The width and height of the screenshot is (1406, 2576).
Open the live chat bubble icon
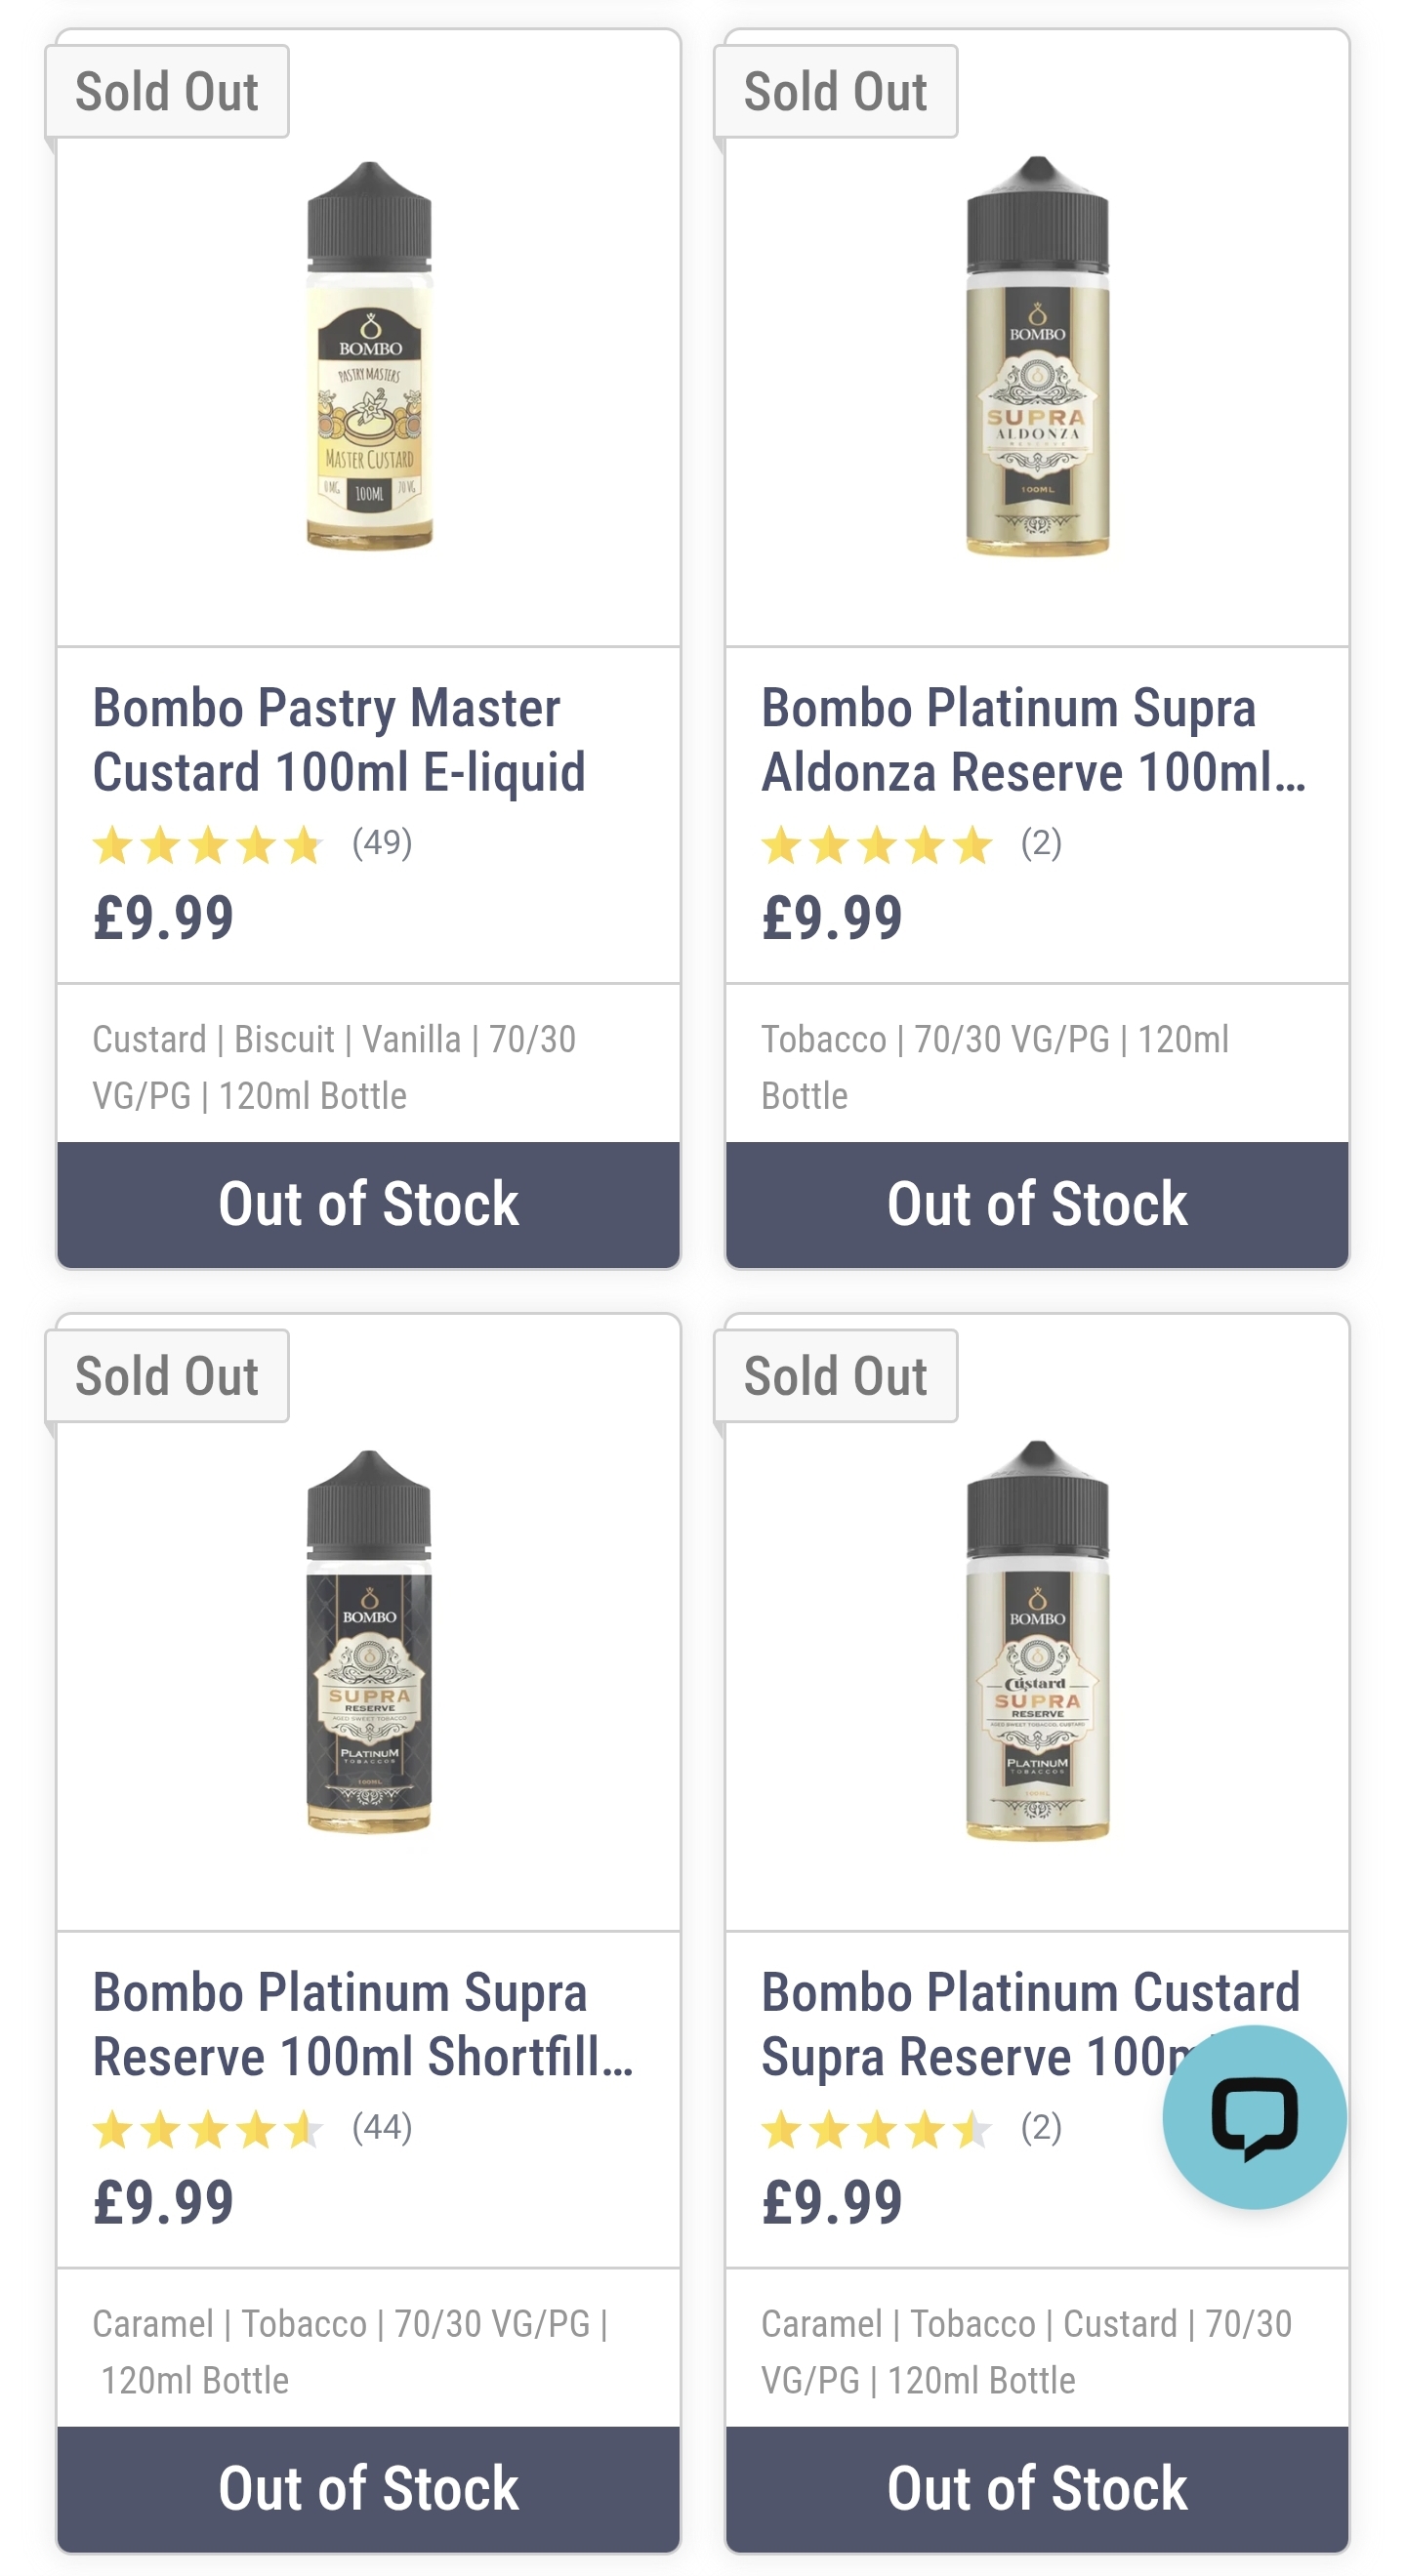click(x=1254, y=2117)
